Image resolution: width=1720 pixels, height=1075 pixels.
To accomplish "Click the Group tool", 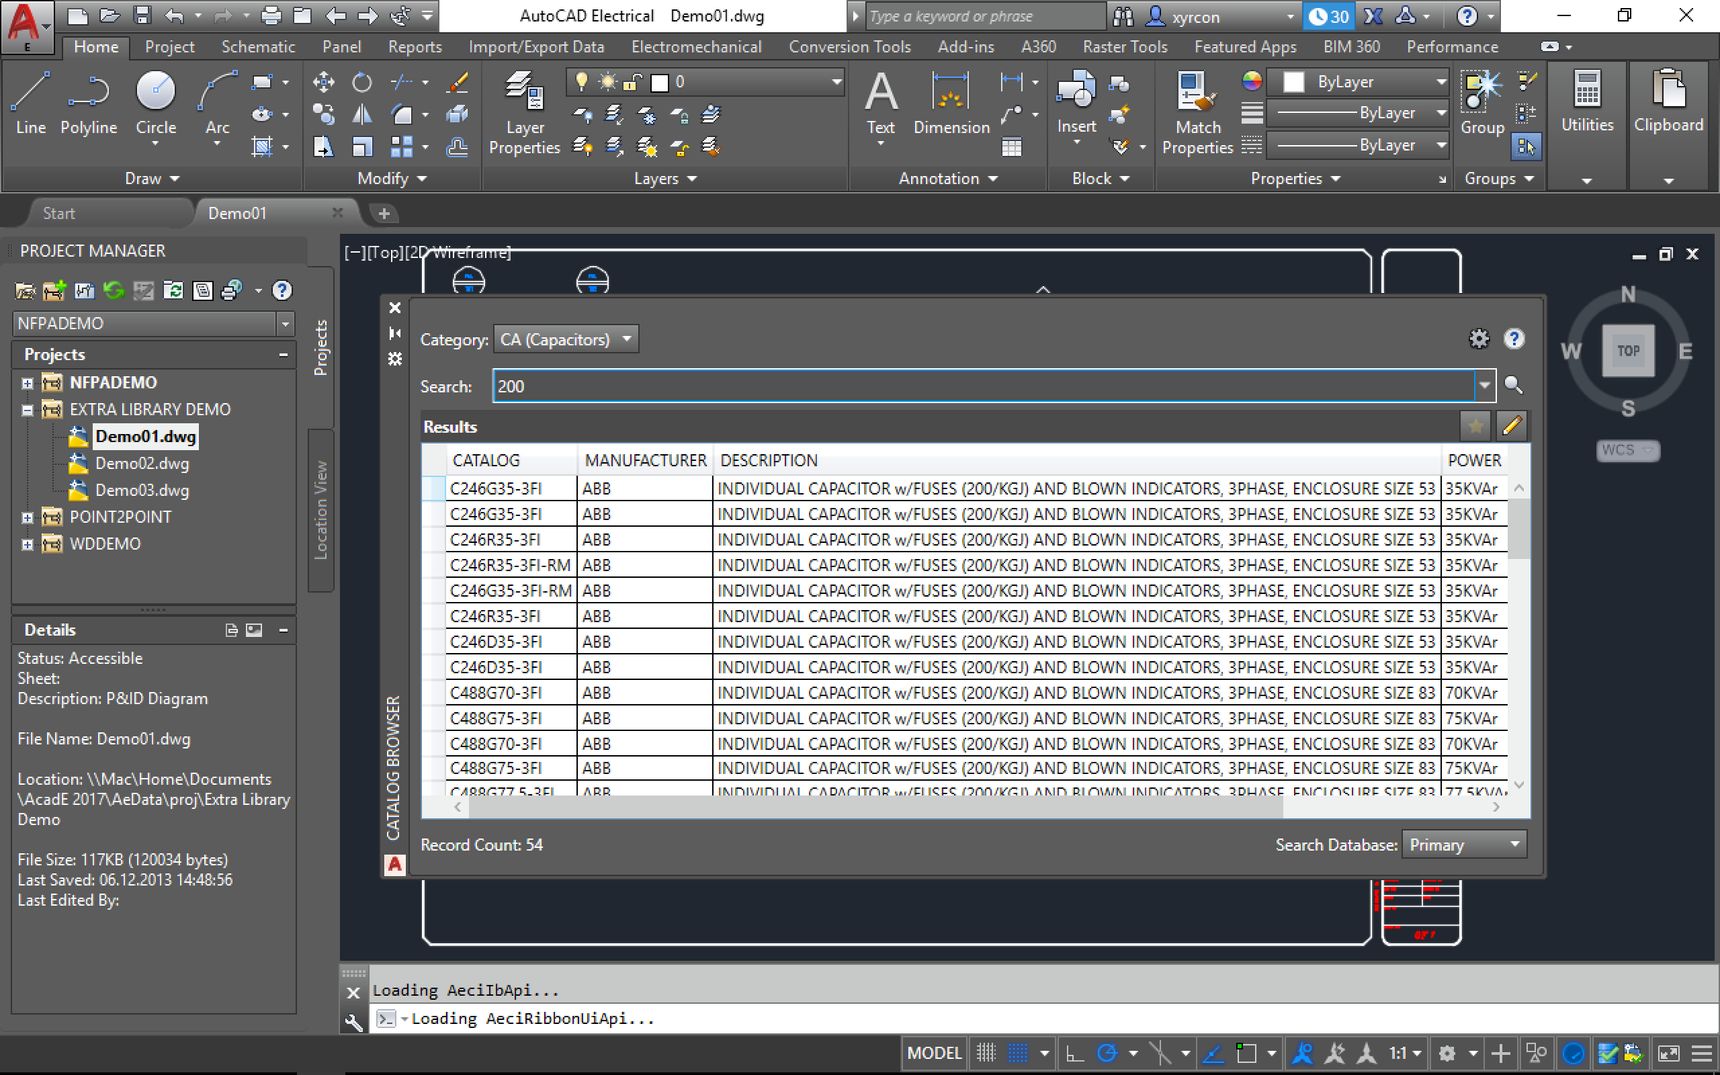I will (x=1482, y=104).
